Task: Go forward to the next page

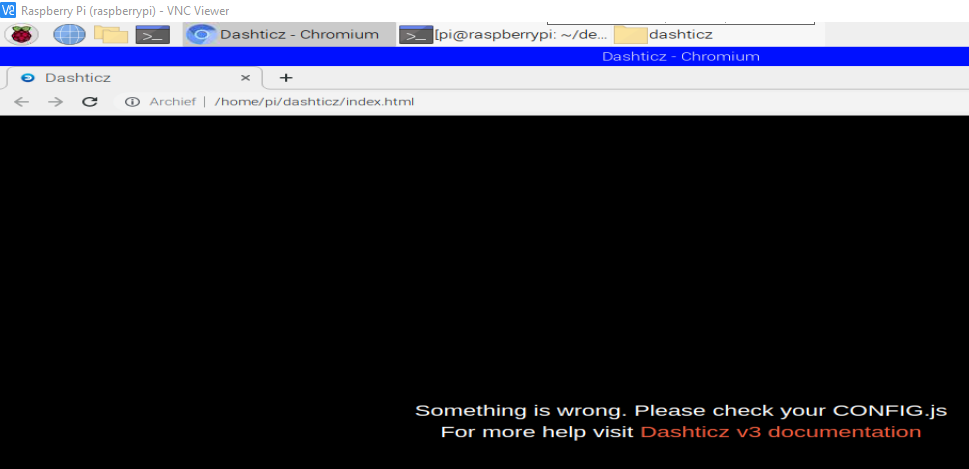Action: point(56,102)
